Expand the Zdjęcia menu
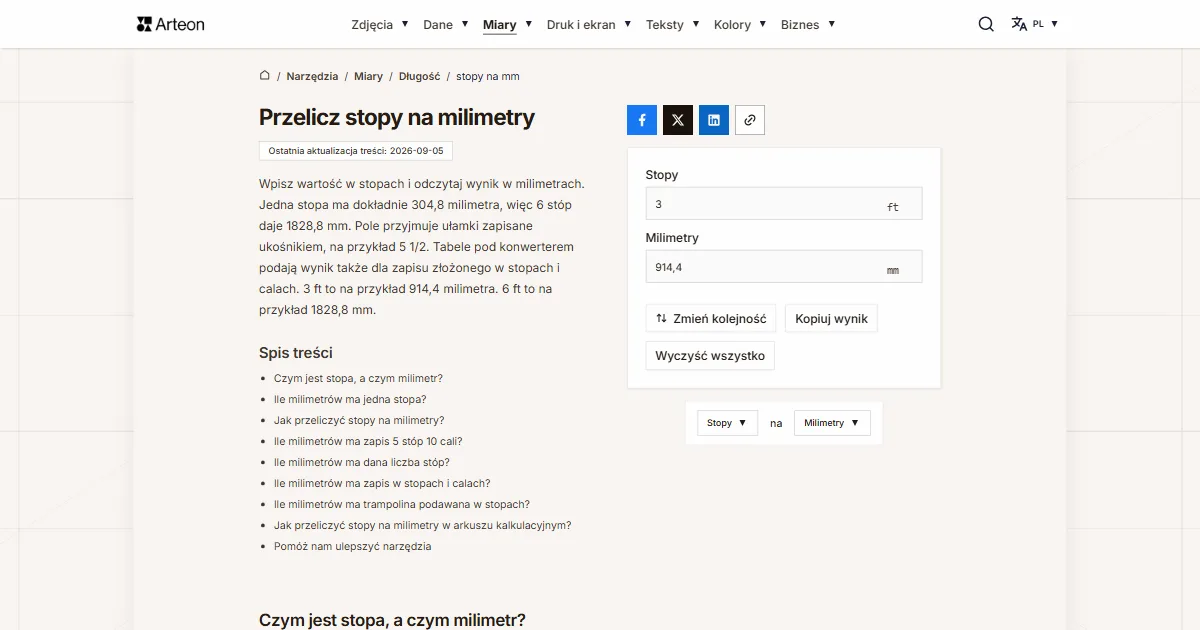The height and width of the screenshot is (630, 1200). (380, 24)
